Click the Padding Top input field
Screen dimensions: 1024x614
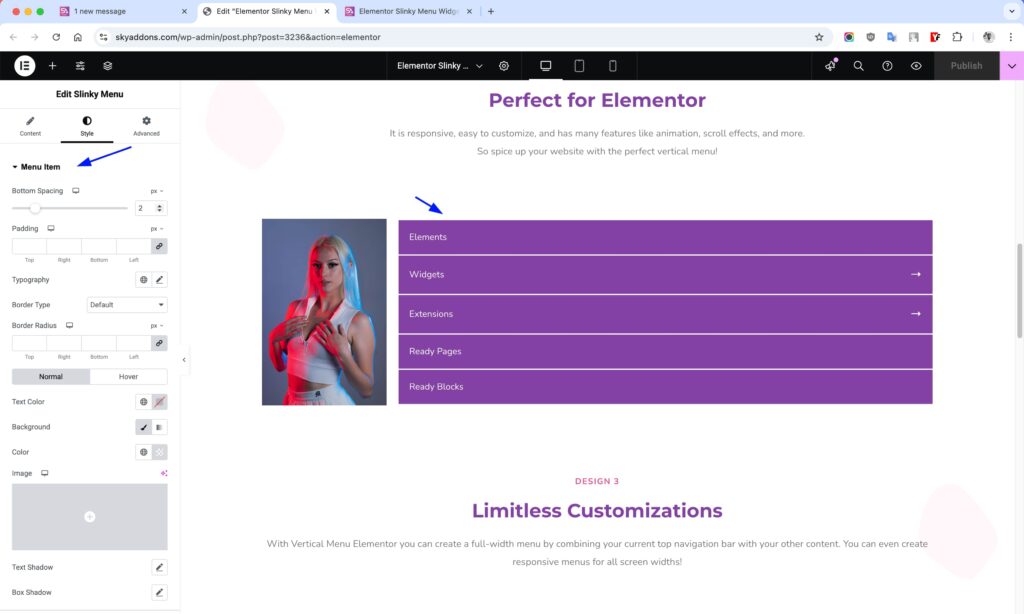pyautogui.click(x=29, y=246)
